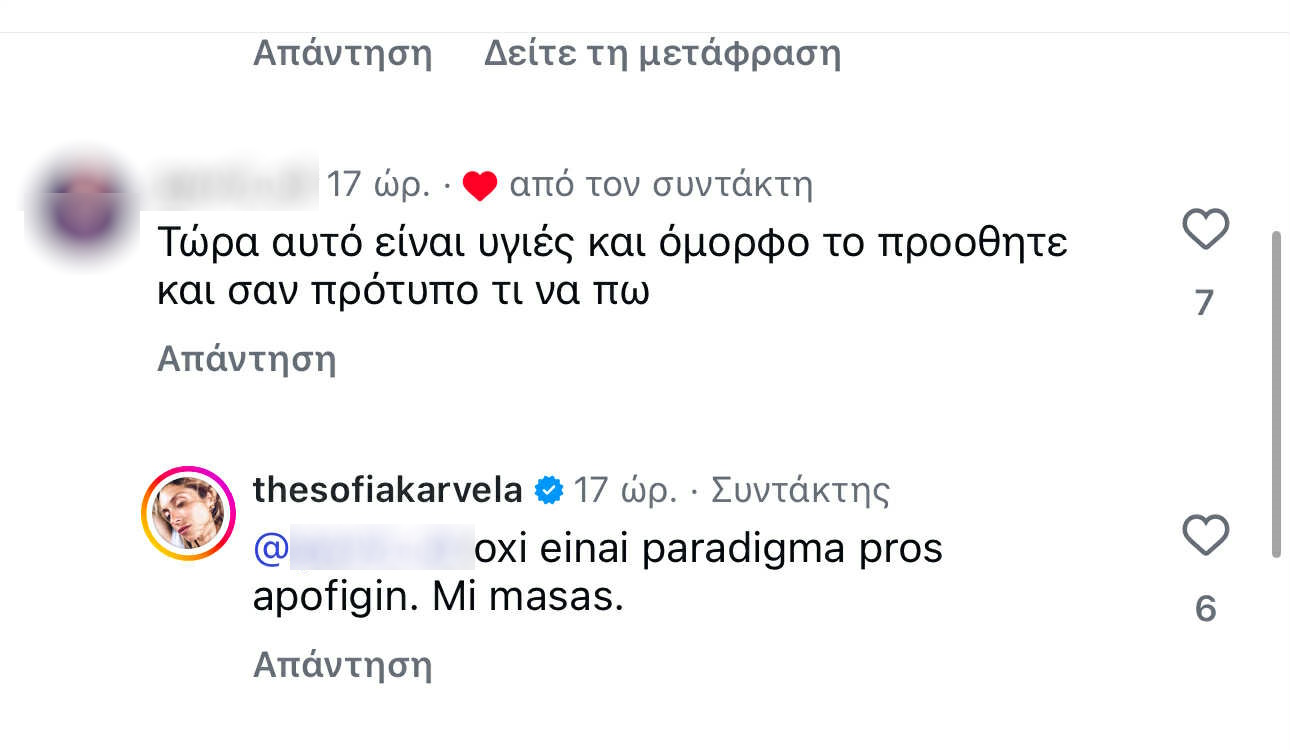
Task: Click 'Απάντηση' under thesofiakarvela's reply
Action: click(x=342, y=664)
